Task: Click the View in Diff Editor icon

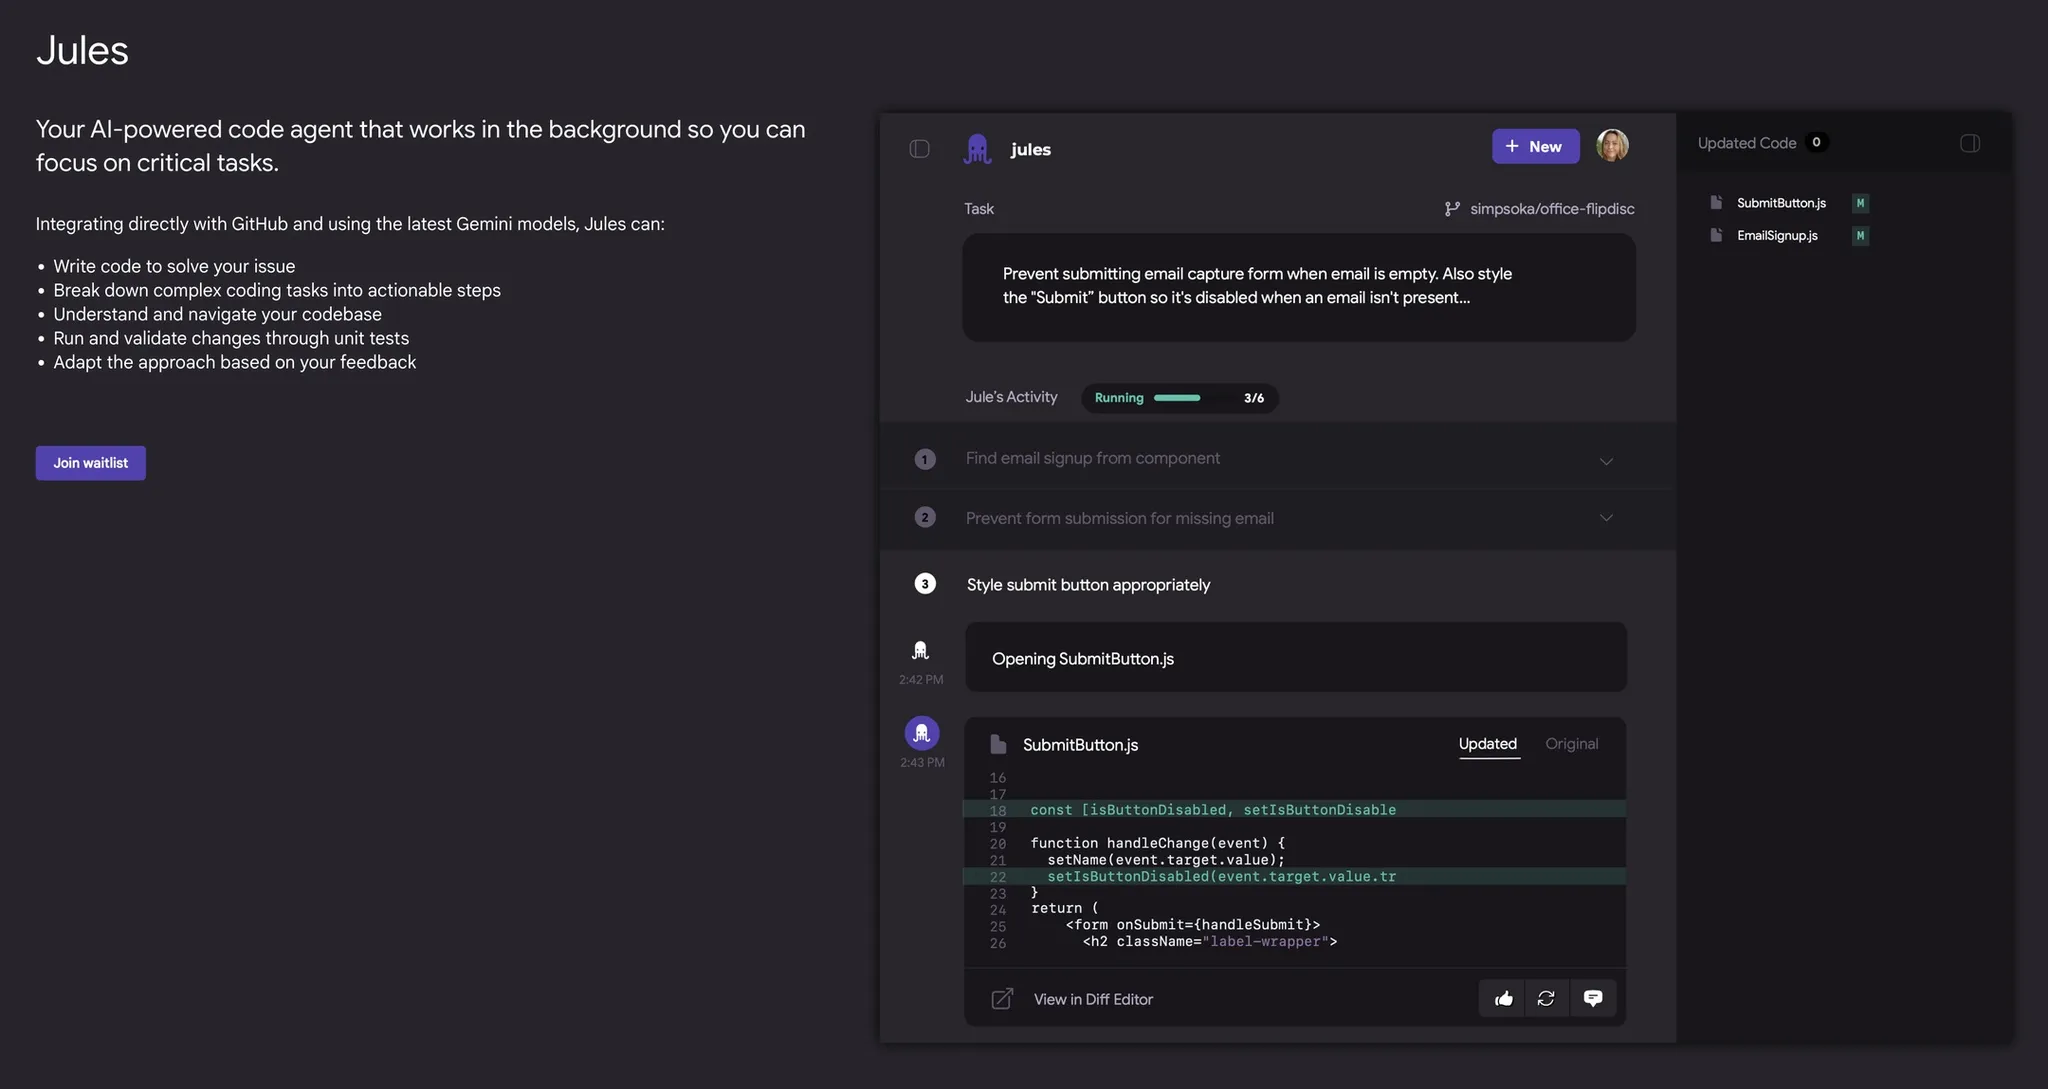Action: (1002, 999)
